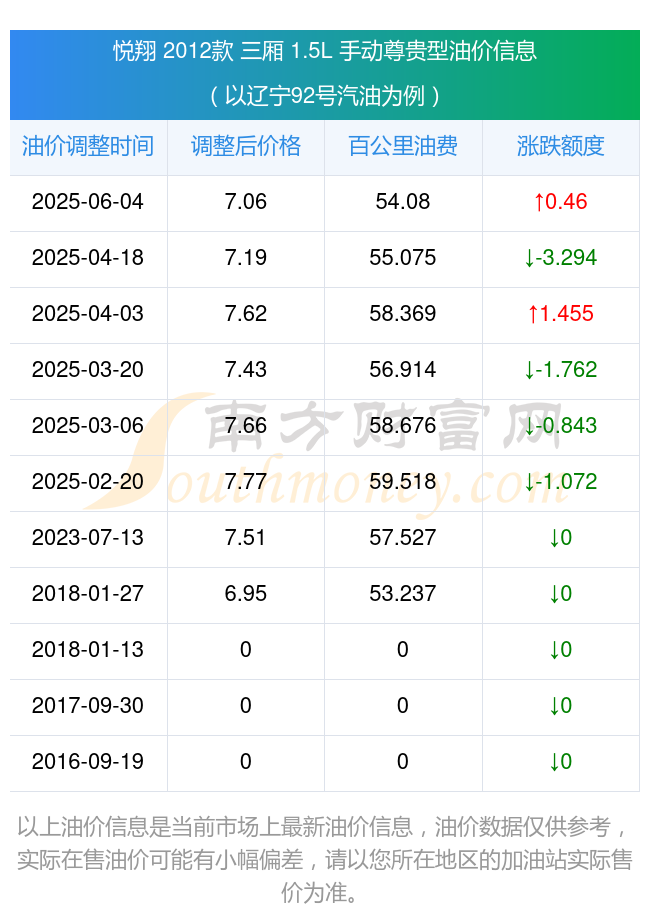Click the ↓0 change in 2016-09-19 row
650x921 pixels.
(561, 762)
